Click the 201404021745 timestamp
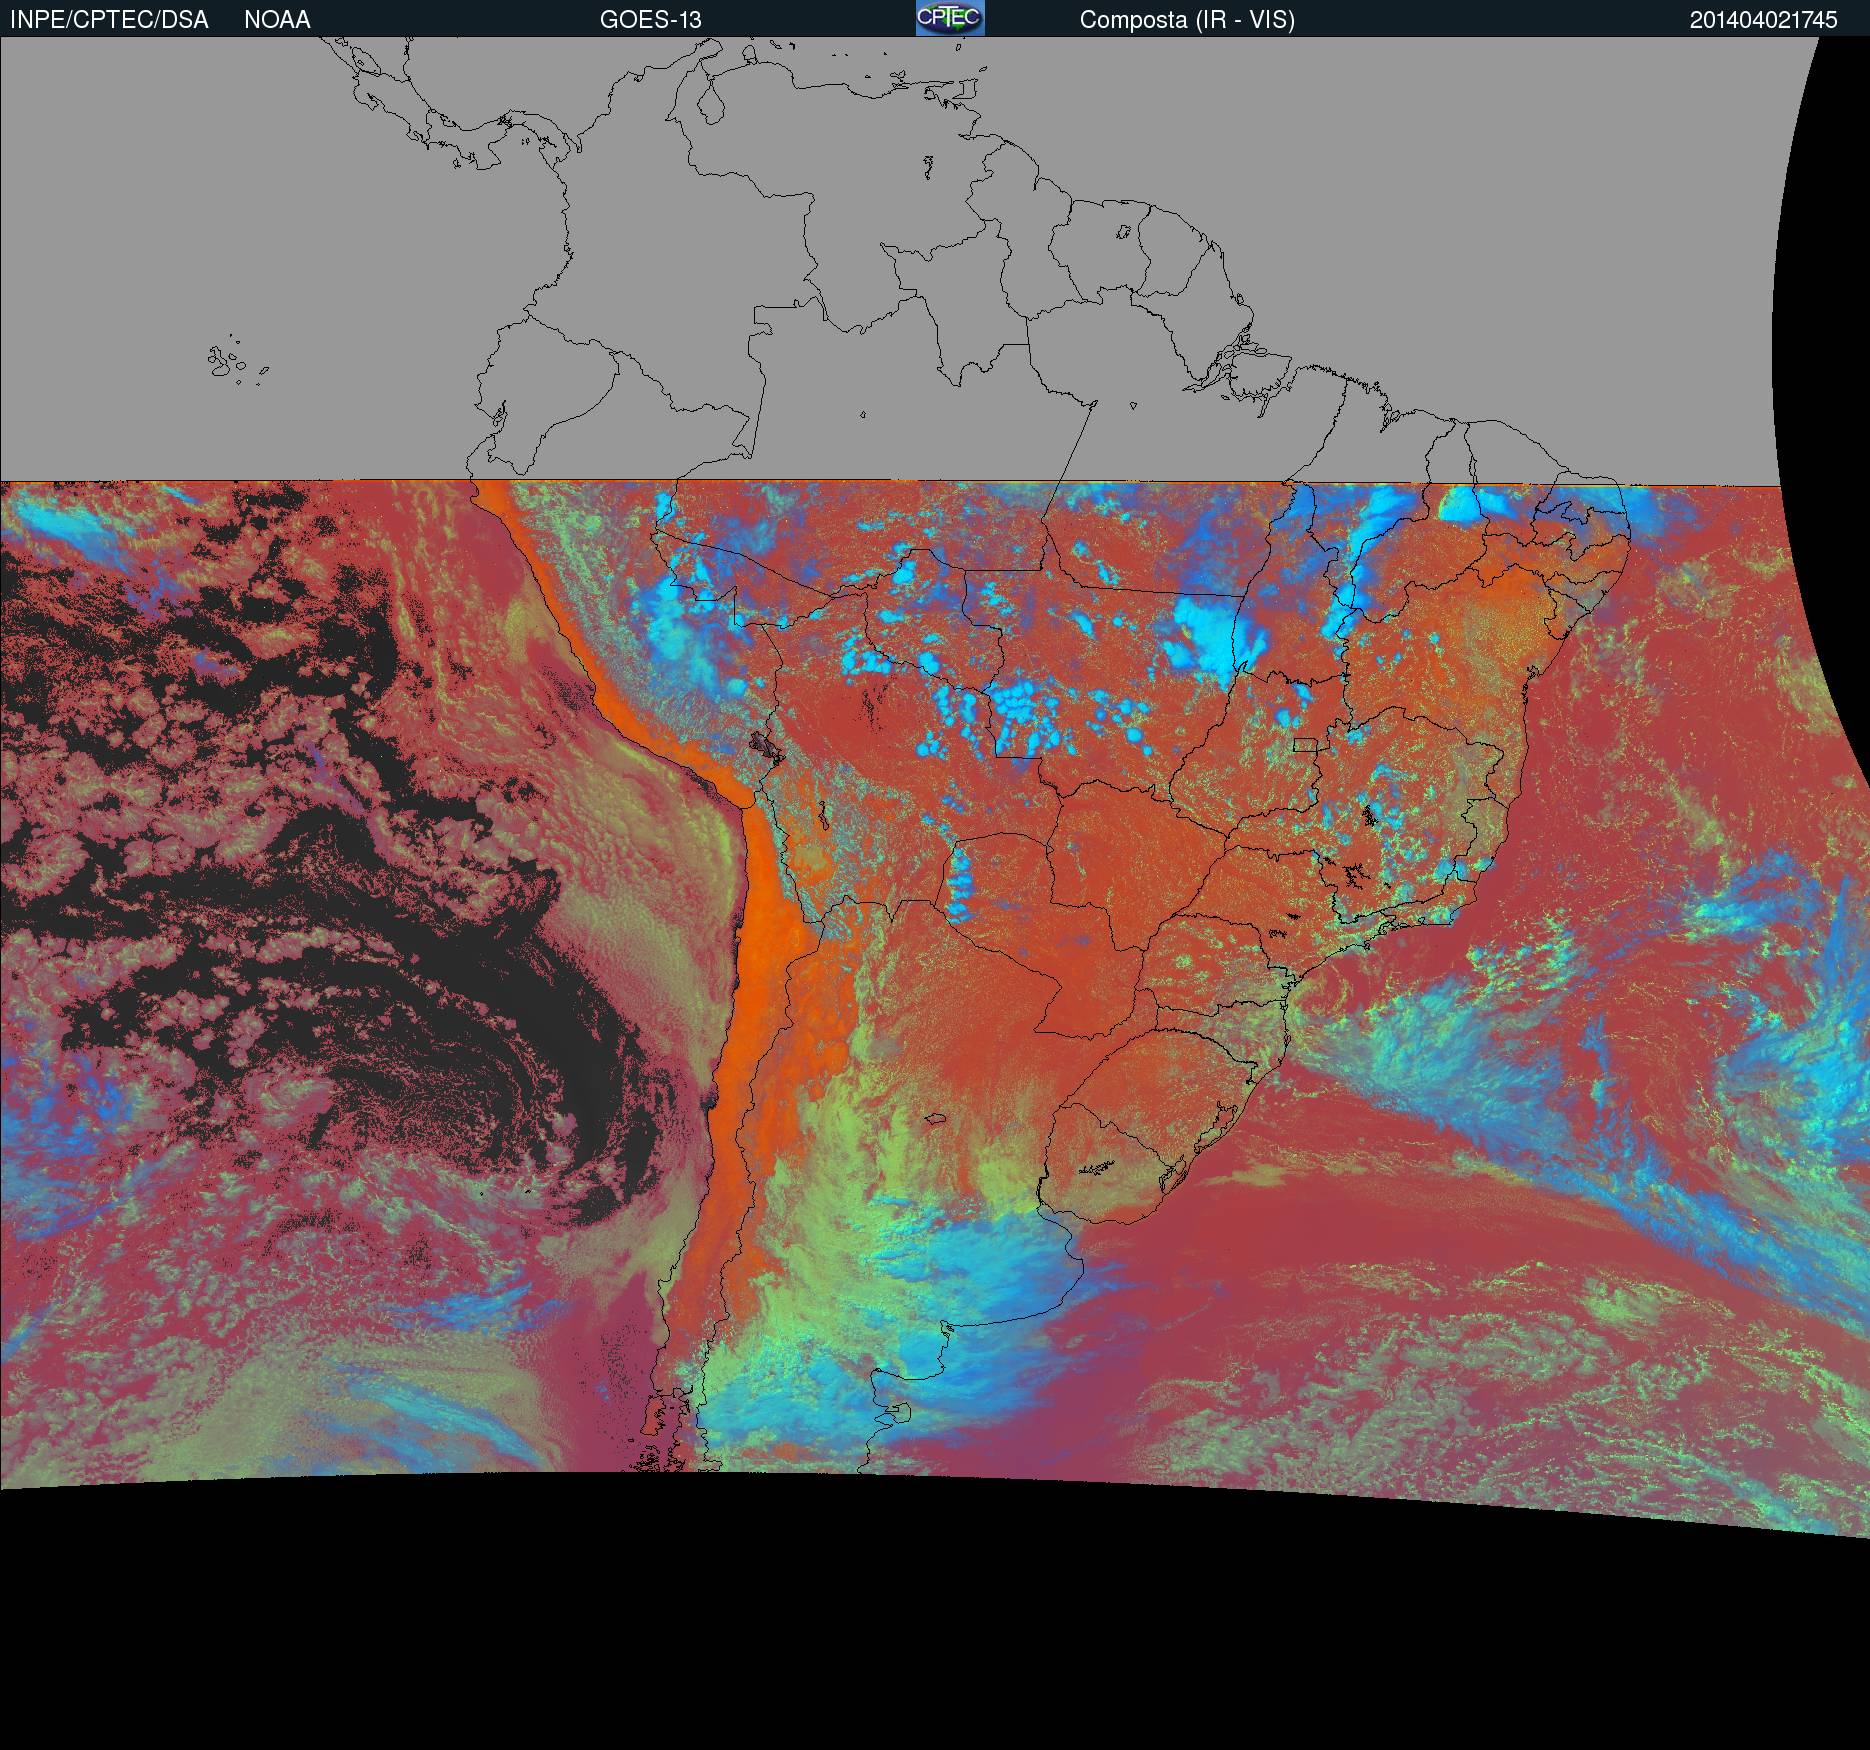Viewport: 1870px width, 1750px height. [1764, 20]
